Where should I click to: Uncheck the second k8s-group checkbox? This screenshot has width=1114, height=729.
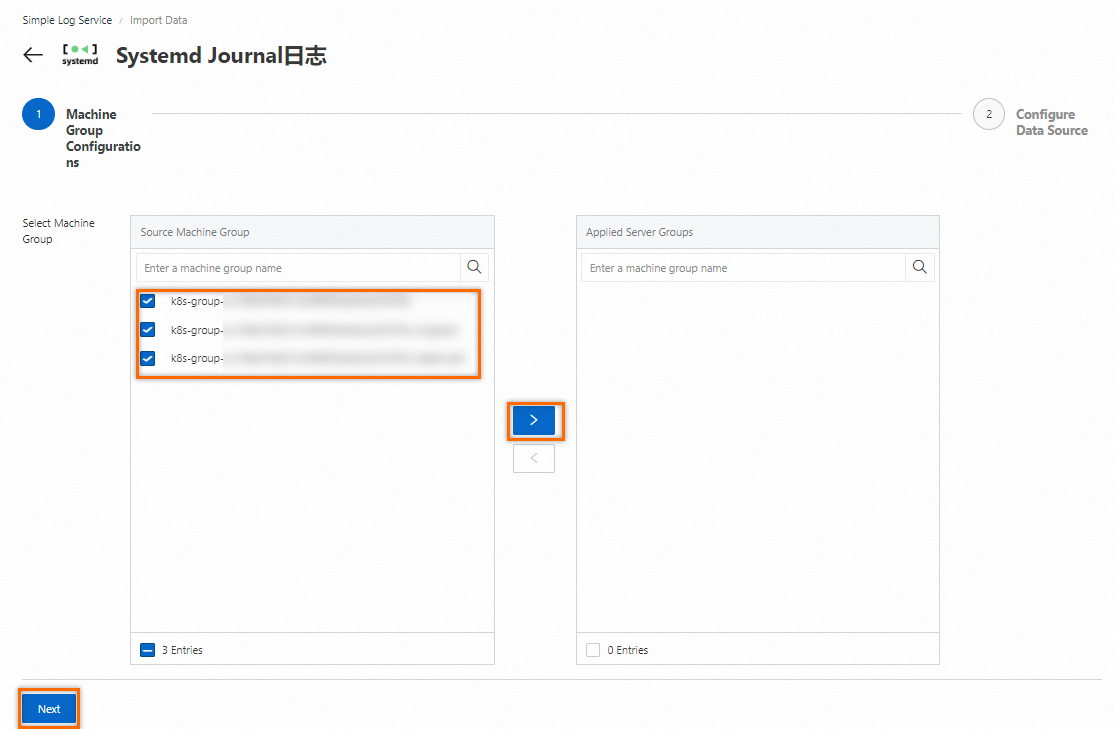[x=148, y=330]
